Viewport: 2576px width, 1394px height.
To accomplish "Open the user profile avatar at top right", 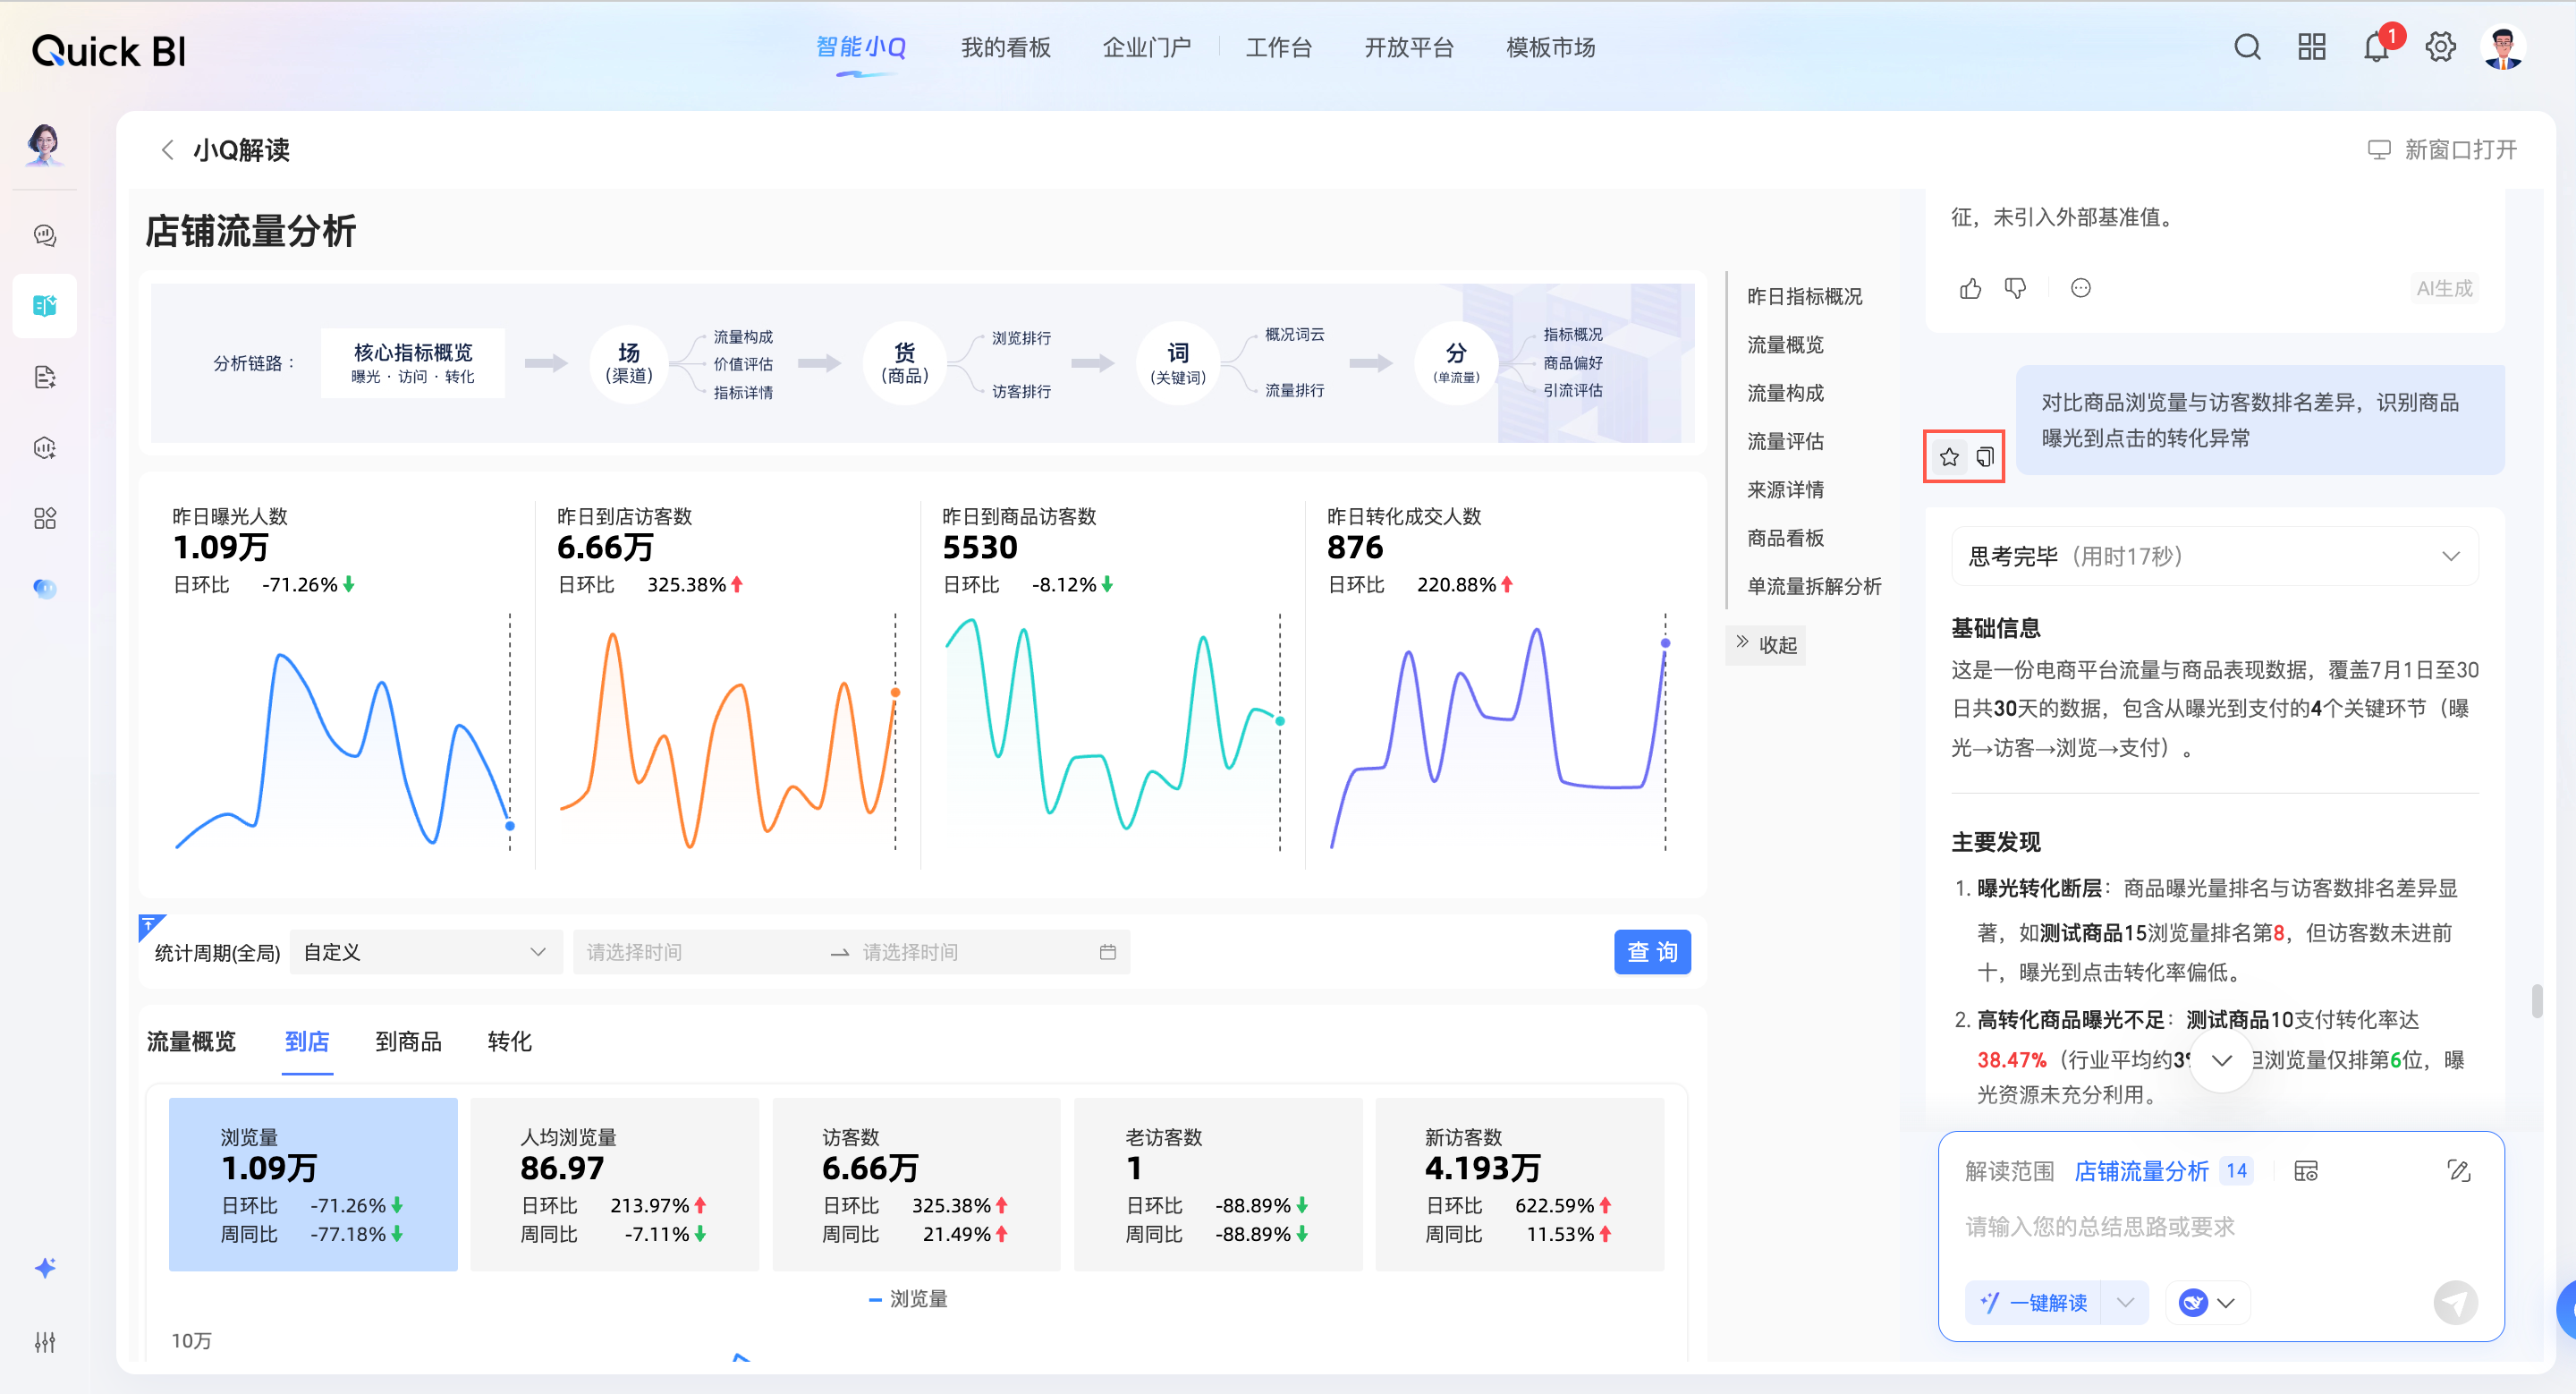I will click(x=2503, y=47).
